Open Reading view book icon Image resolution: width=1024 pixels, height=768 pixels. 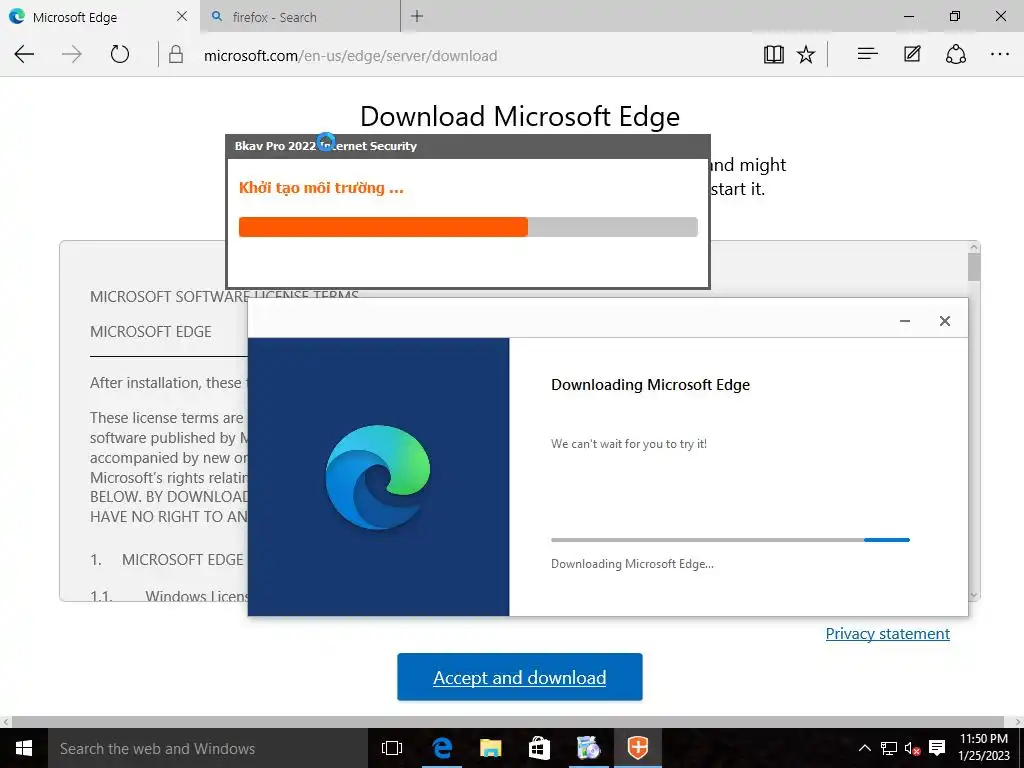click(x=774, y=54)
